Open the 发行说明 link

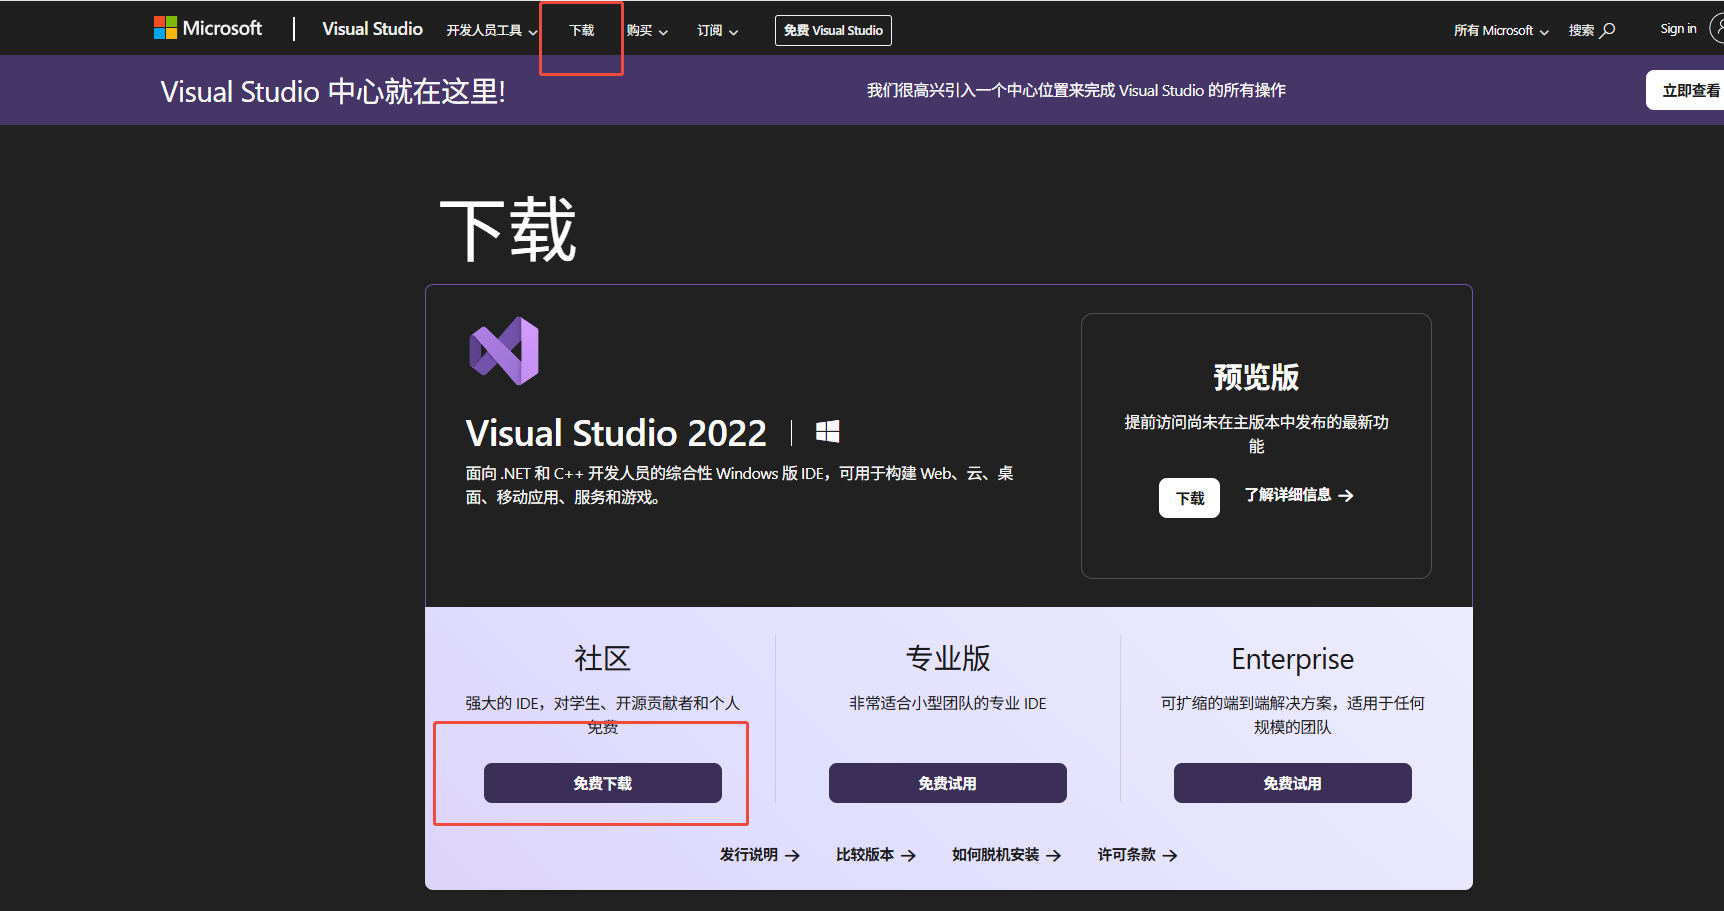759,855
